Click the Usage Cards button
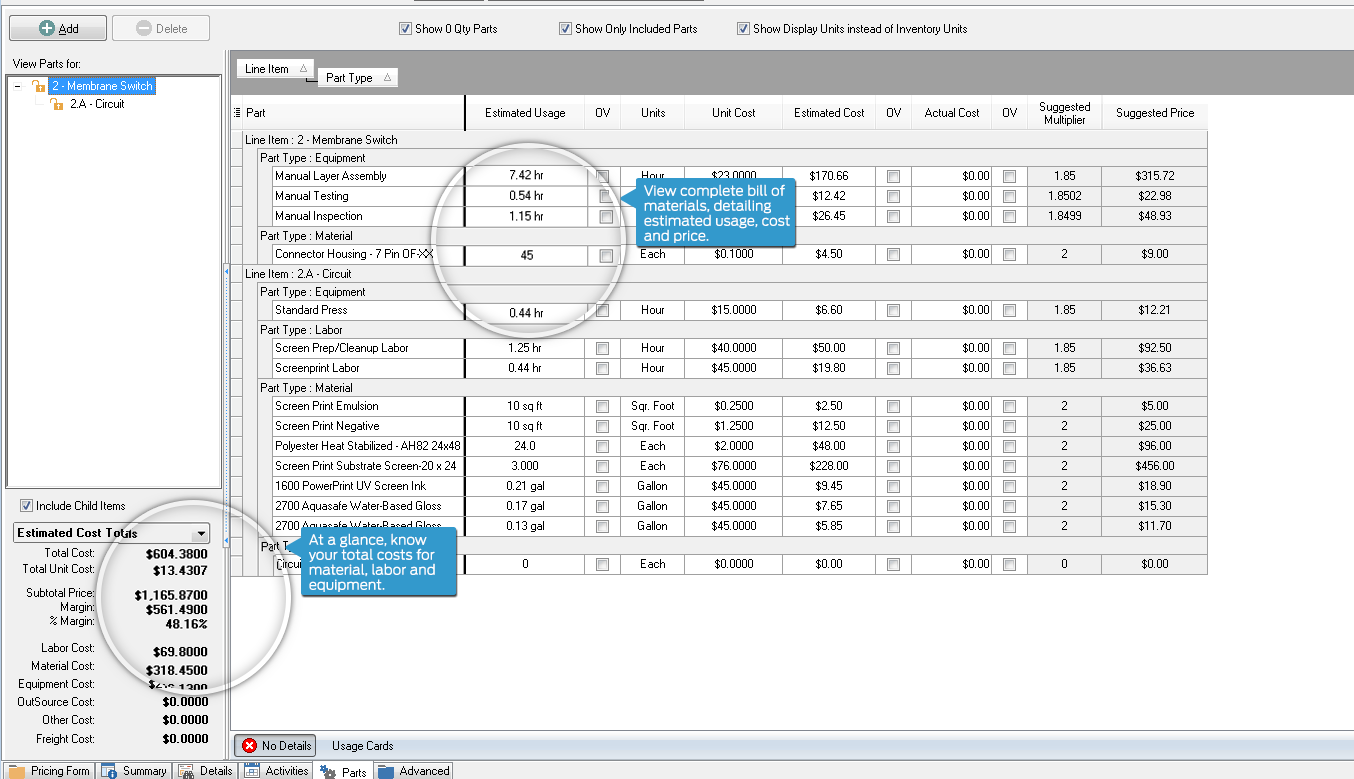 [362, 746]
